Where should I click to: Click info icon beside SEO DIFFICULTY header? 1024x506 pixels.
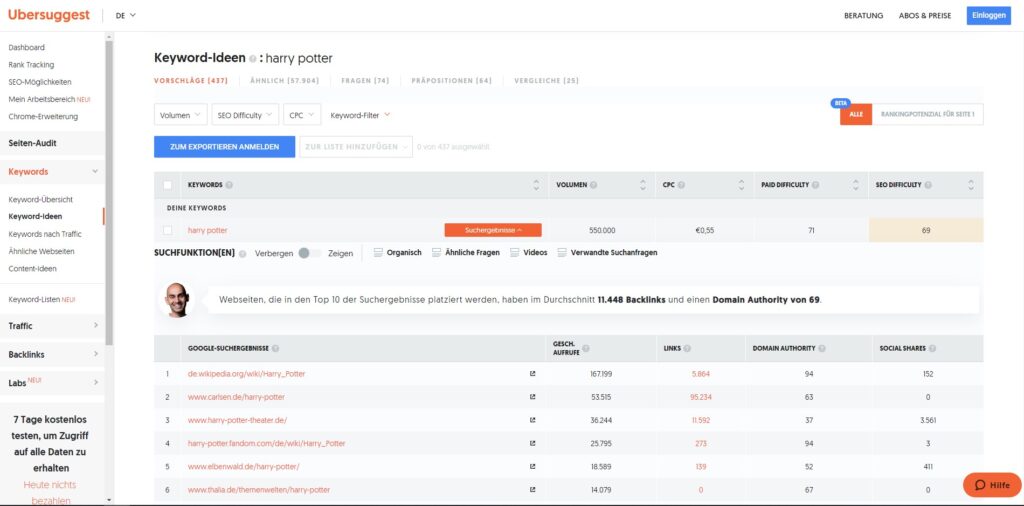(928, 185)
